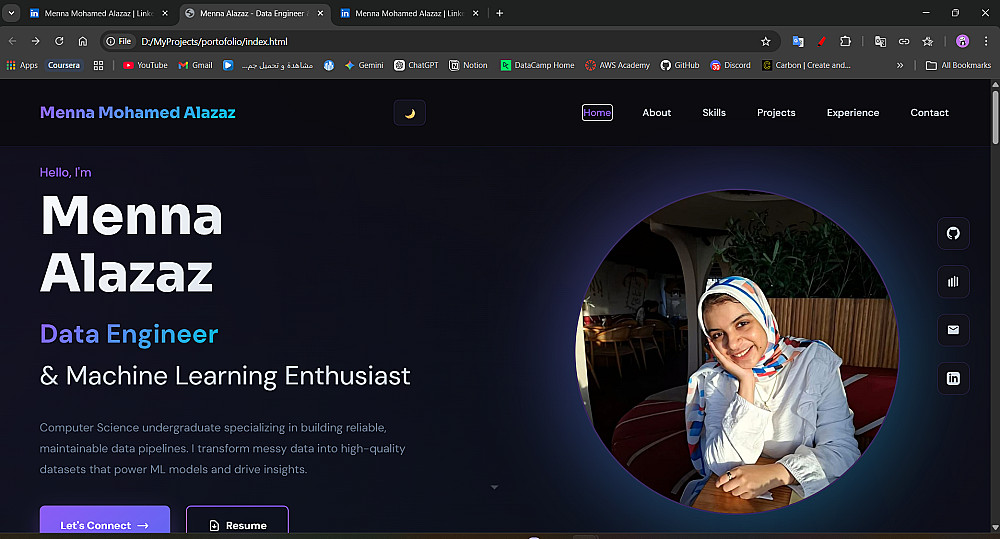Image resolution: width=1000 pixels, height=539 pixels.
Task: Select Experience in the navigation bar
Action: pos(853,112)
